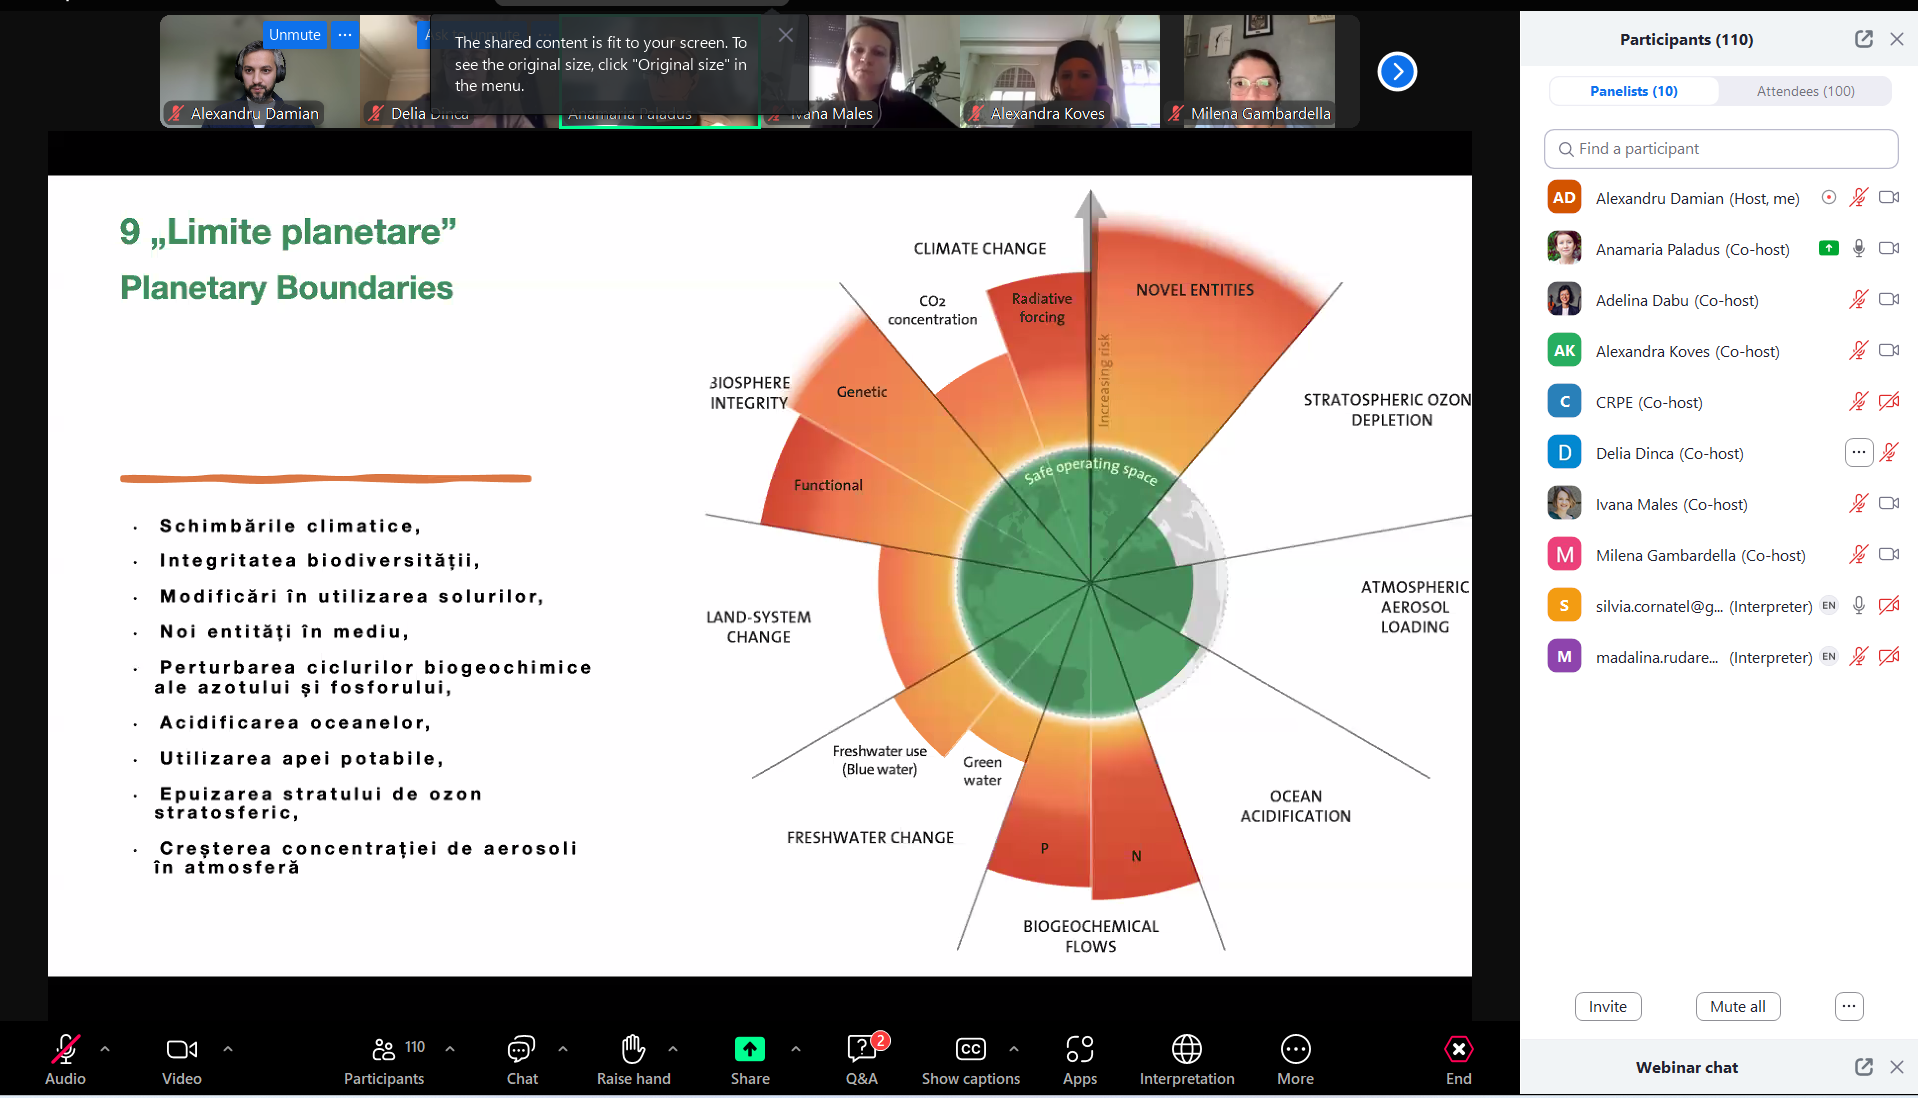Open the Apps icon in toolbar

click(x=1079, y=1050)
